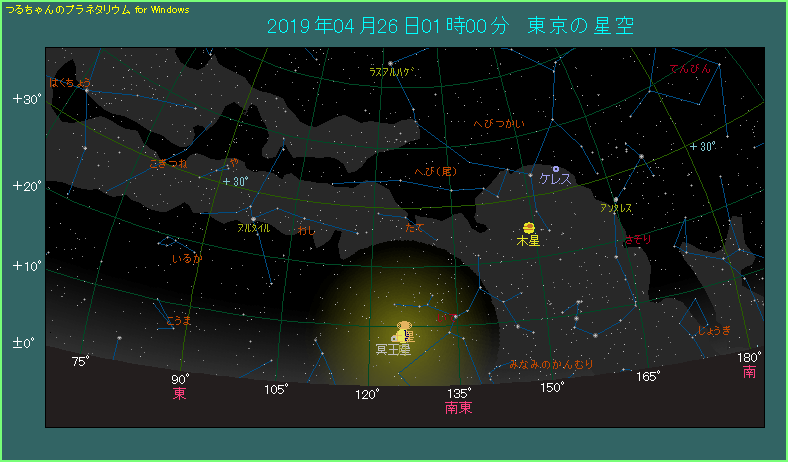The height and width of the screenshot is (462, 788).
Task: Click the 南東 direction marker
Action: click(x=458, y=409)
